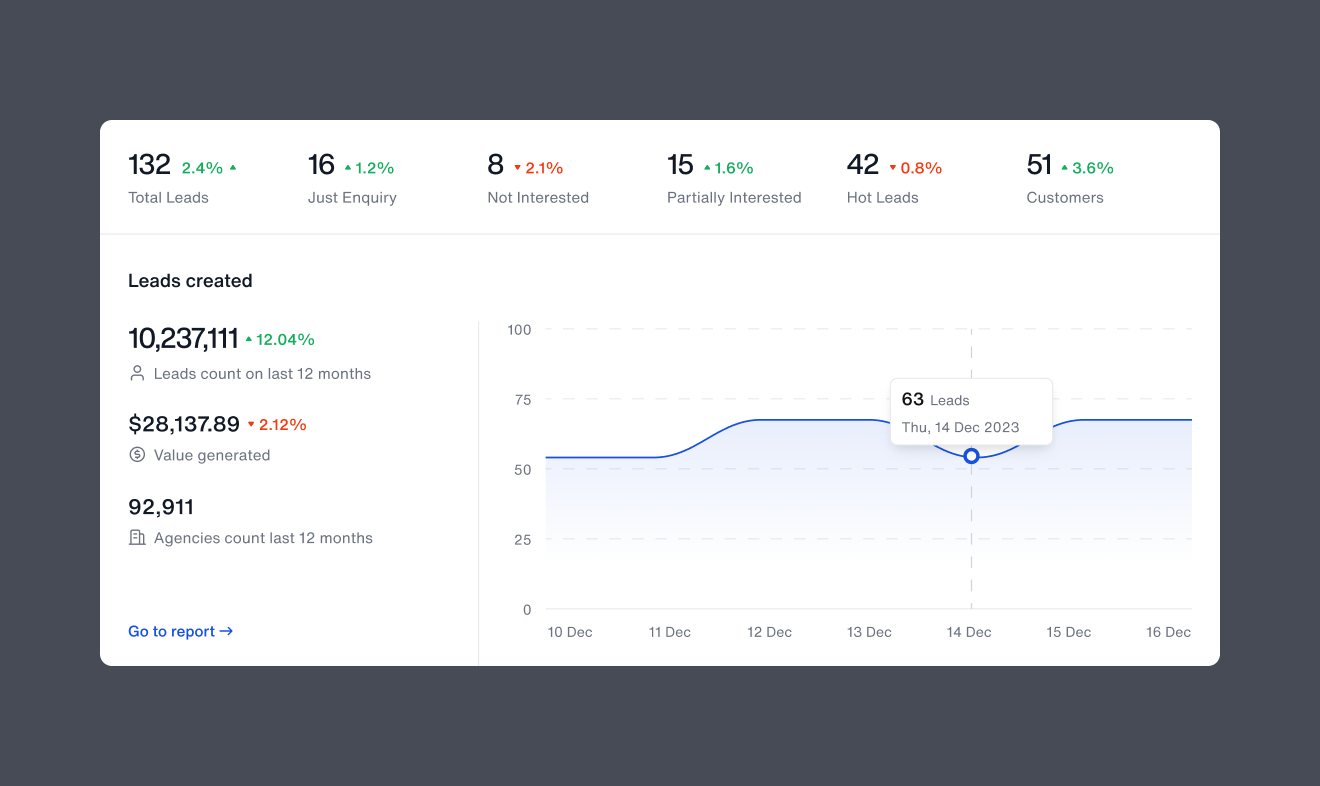1320x786 pixels.
Task: Select the Not Interested stat label
Action: [538, 197]
